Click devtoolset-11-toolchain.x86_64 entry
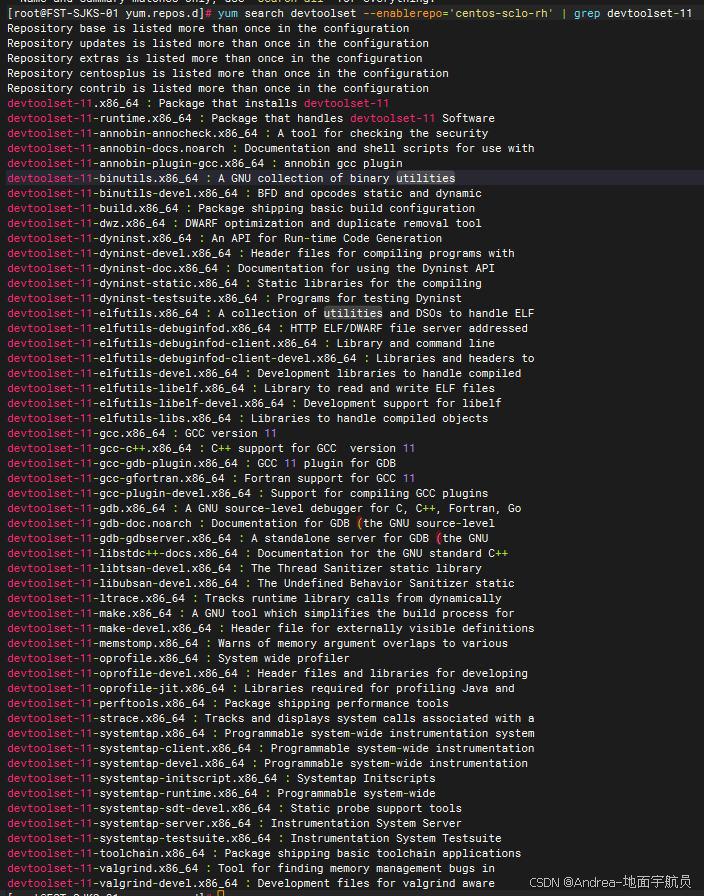The width and height of the screenshot is (704, 896). [x=264, y=853]
